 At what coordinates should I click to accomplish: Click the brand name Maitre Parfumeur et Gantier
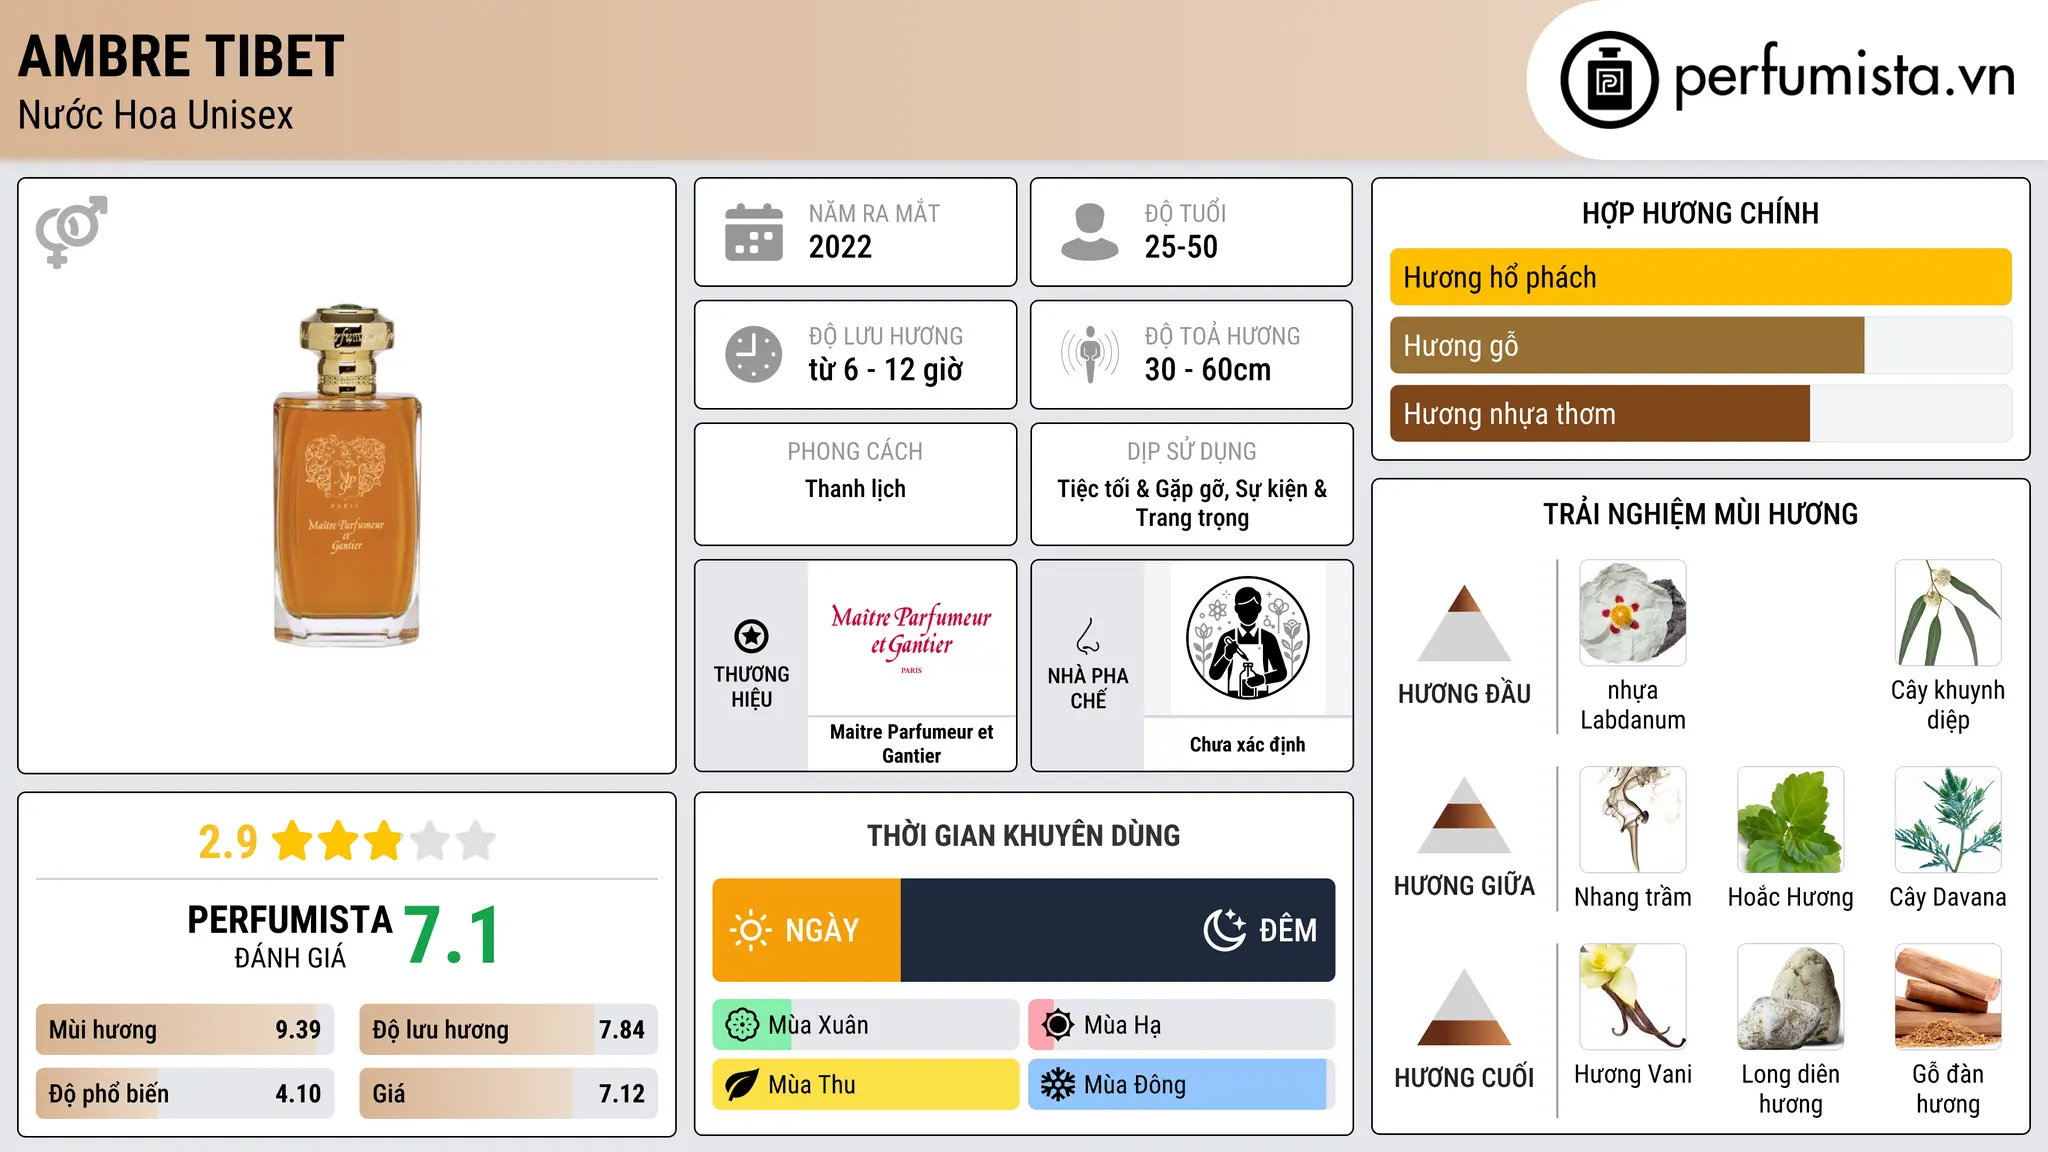(911, 744)
